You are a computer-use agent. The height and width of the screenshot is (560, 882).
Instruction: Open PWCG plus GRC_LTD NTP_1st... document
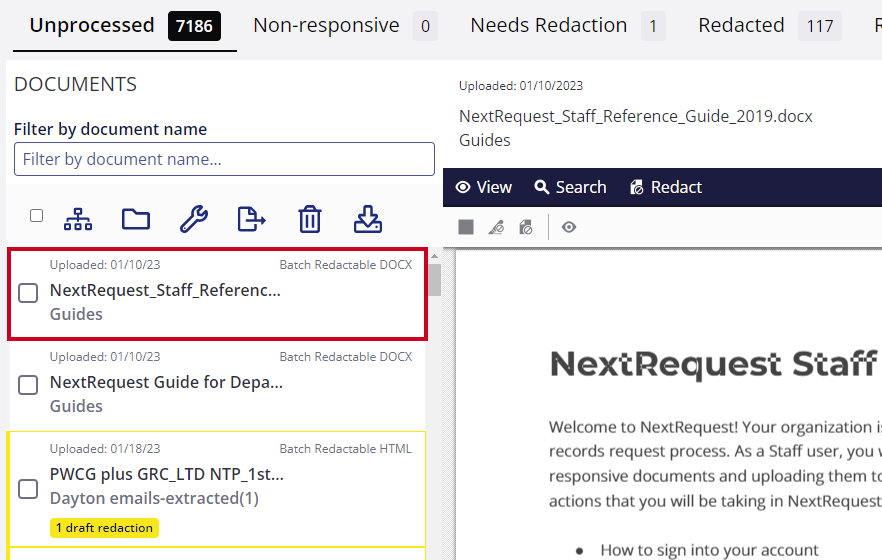pos(167,475)
